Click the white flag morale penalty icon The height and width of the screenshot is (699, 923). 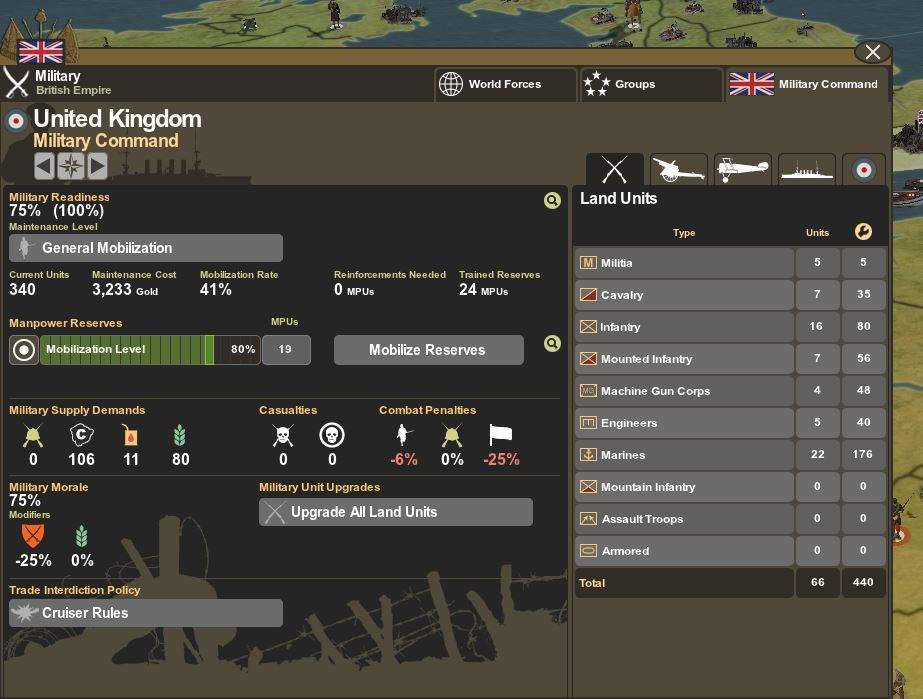[x=501, y=435]
